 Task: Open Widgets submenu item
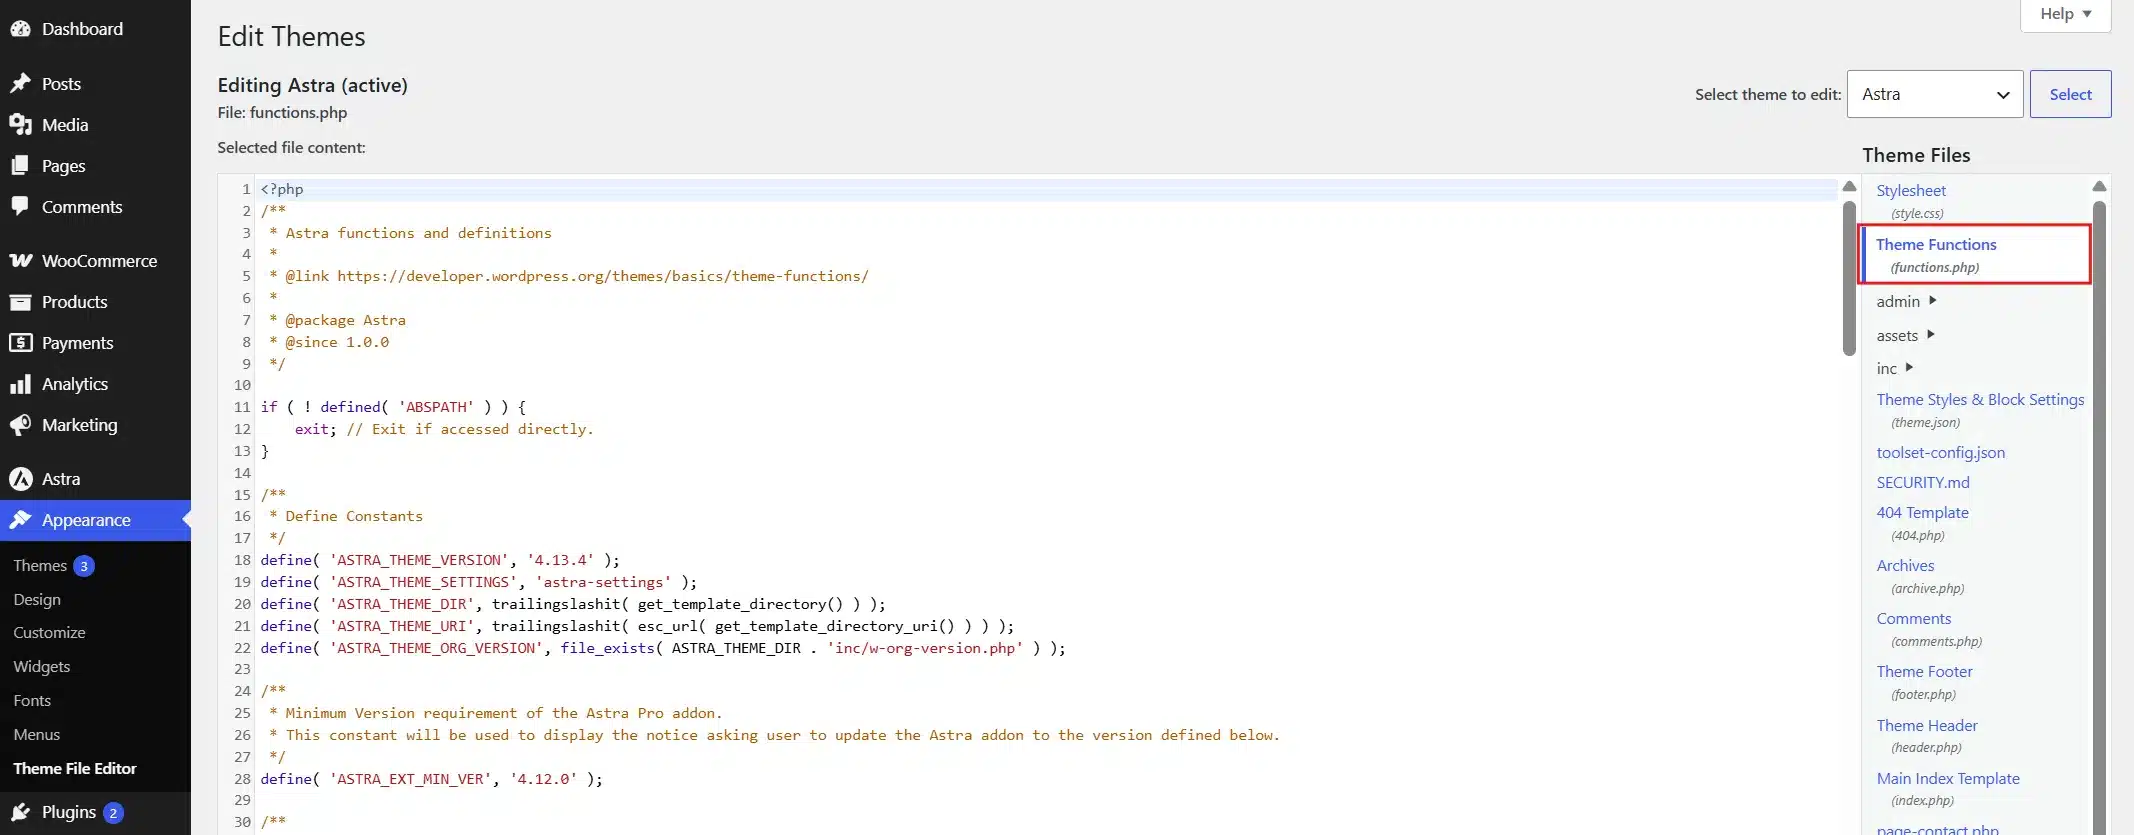(42, 666)
